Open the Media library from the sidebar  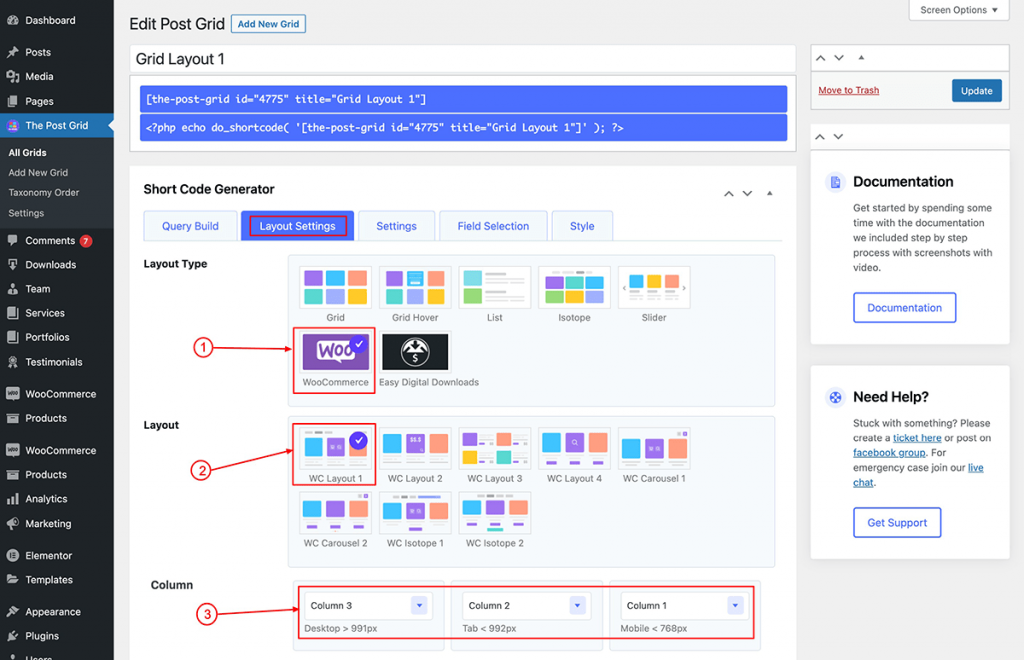pos(39,76)
